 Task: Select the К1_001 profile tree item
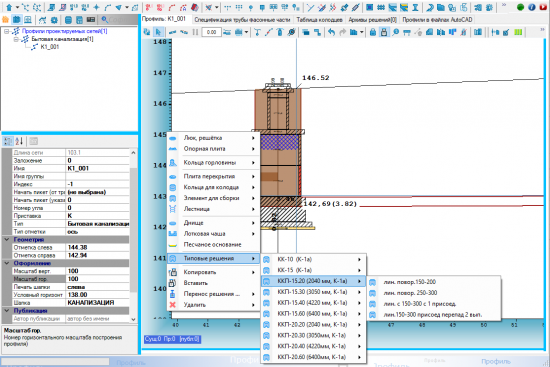point(50,47)
